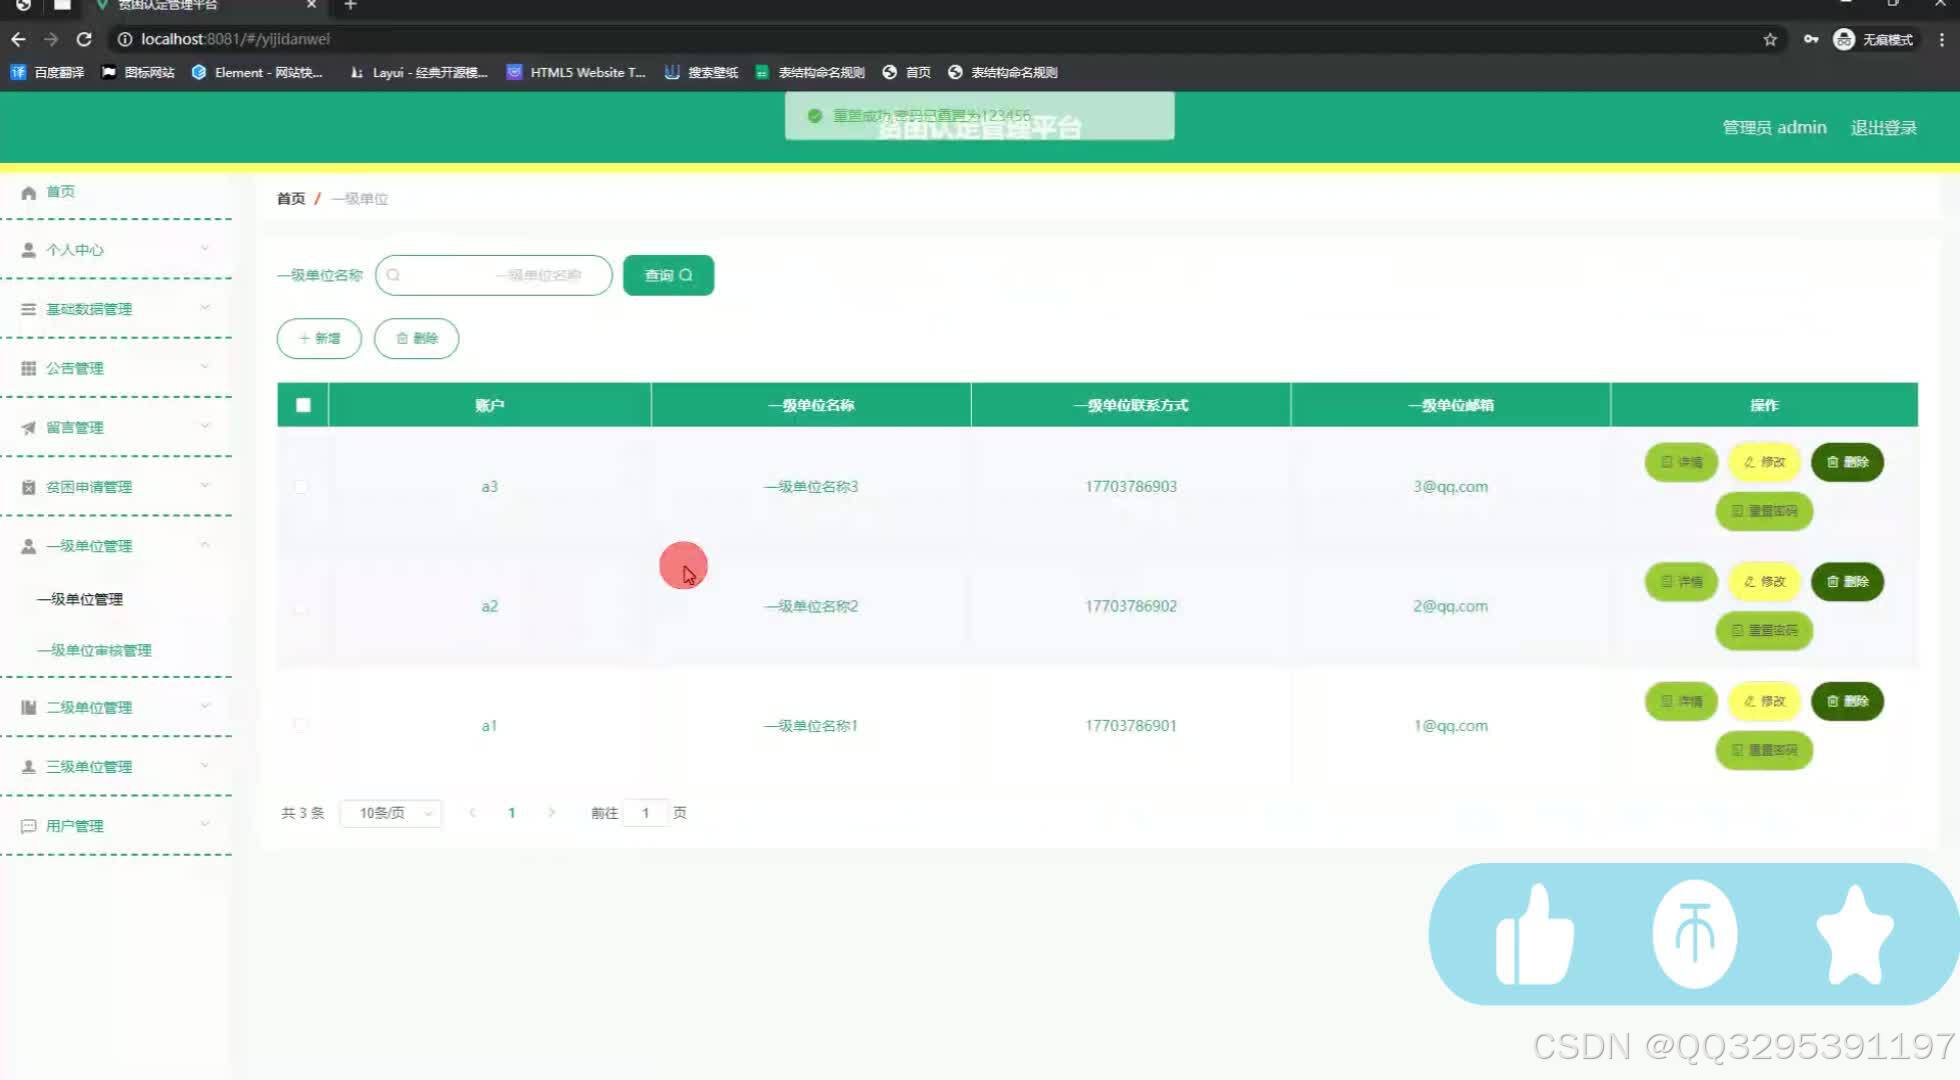Click 详情 button for row a3
This screenshot has width=1960, height=1080.
tap(1681, 462)
